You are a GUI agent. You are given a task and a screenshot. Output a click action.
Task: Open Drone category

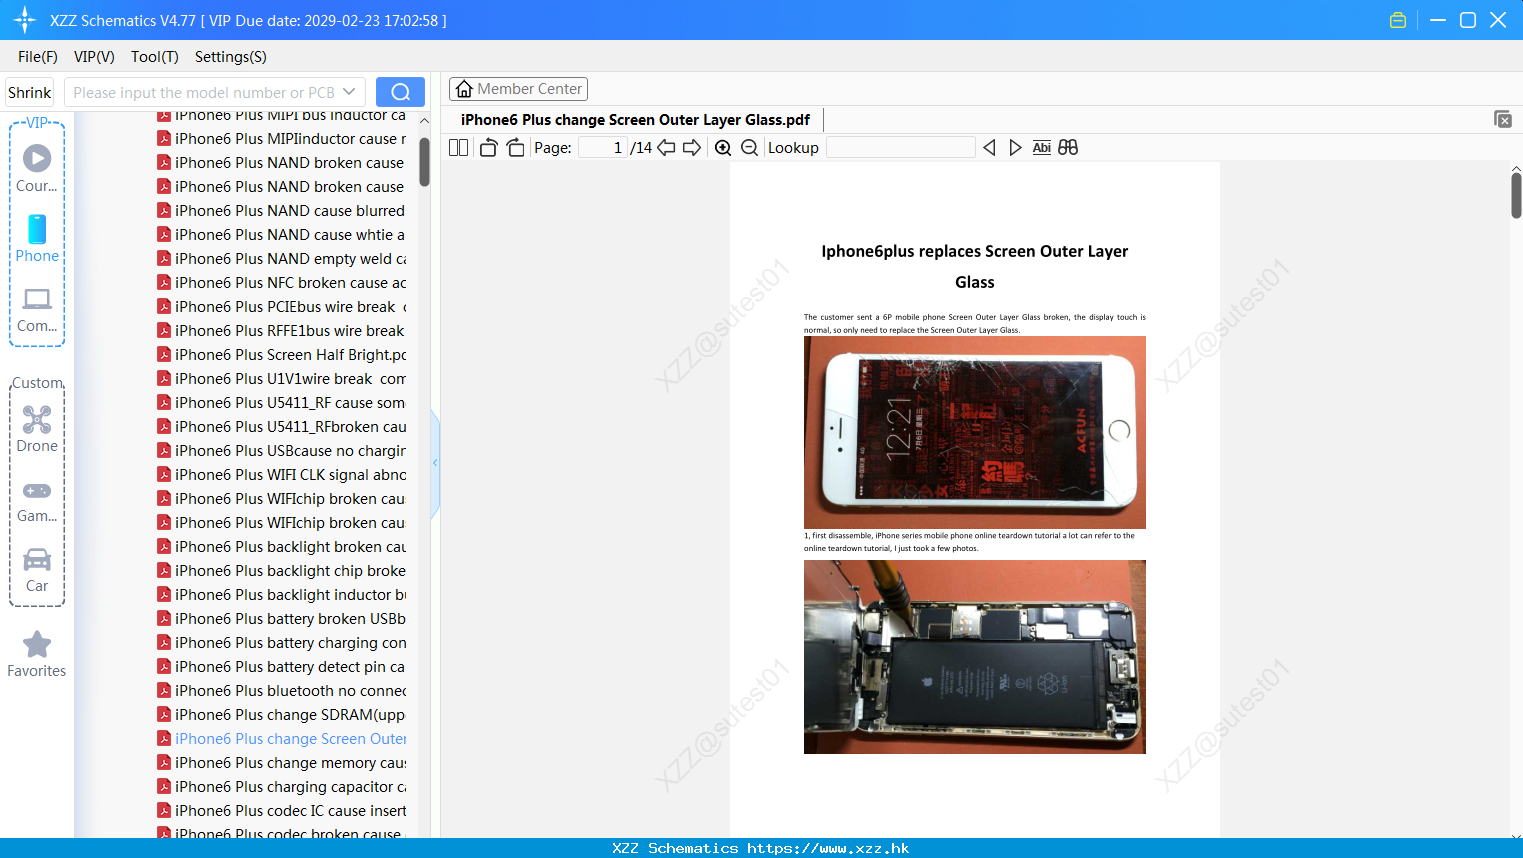[x=37, y=429]
